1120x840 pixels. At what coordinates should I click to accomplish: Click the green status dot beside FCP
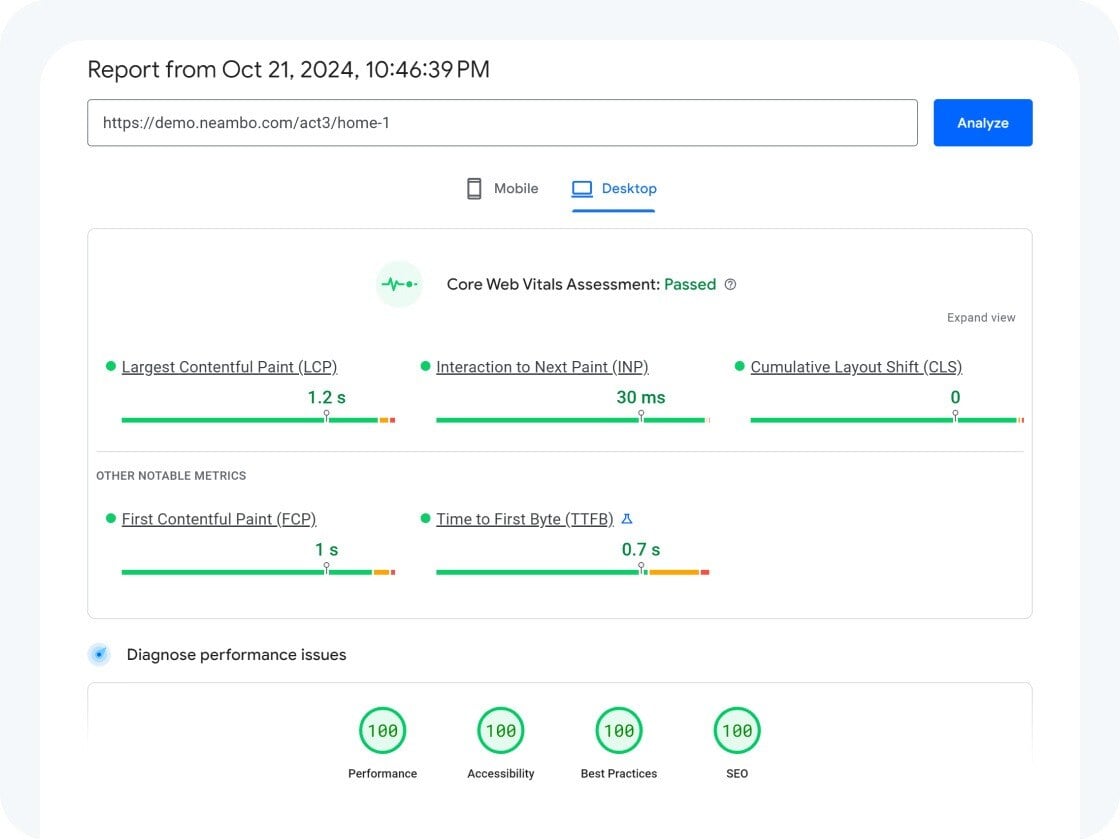(111, 519)
